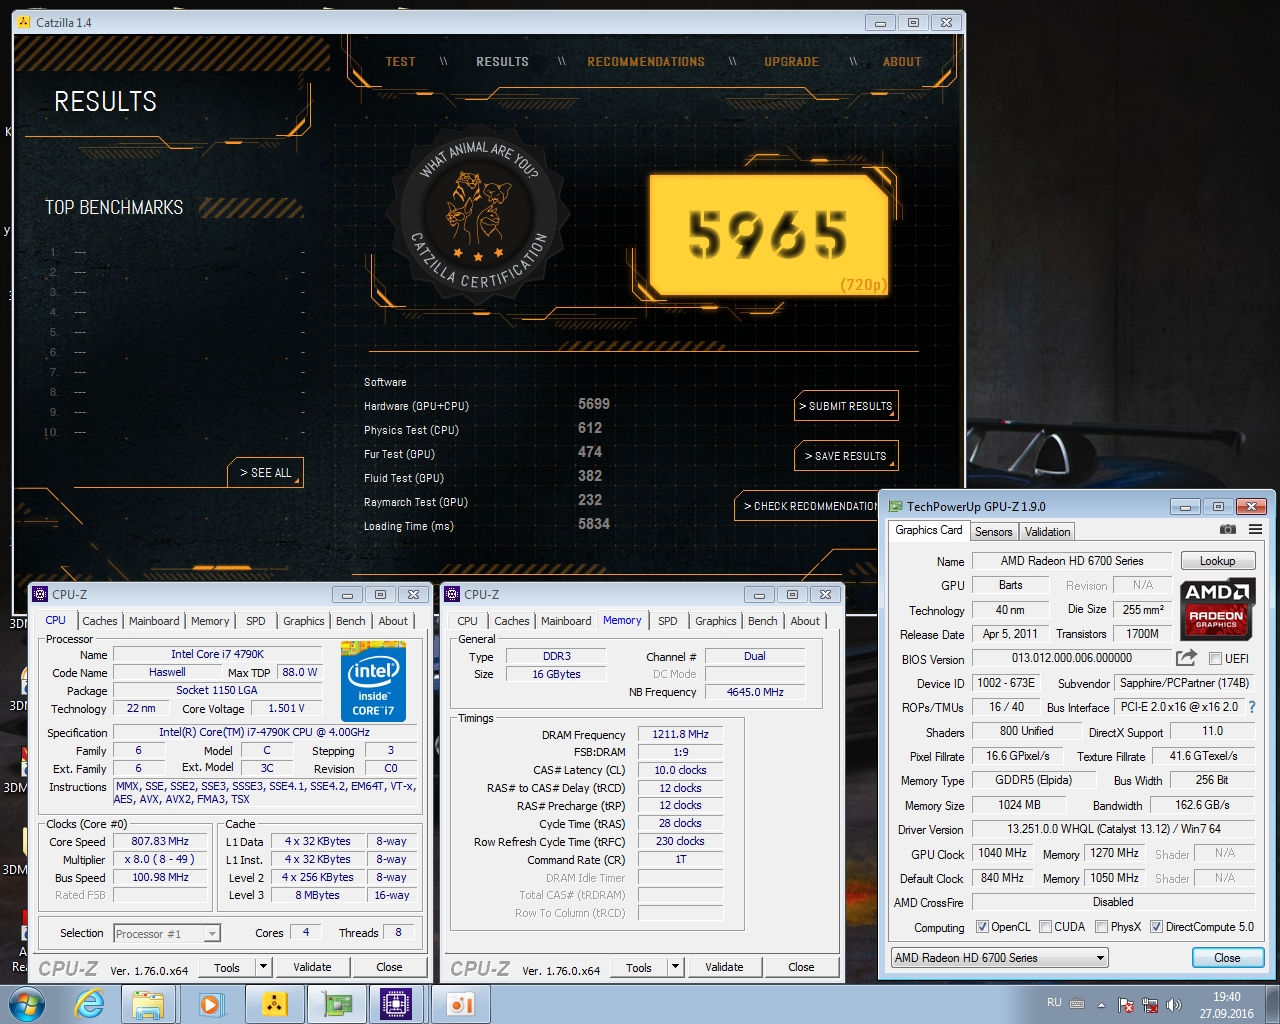Click the Lookup button in GPU-Z
The height and width of the screenshot is (1024, 1280).
click(x=1217, y=561)
